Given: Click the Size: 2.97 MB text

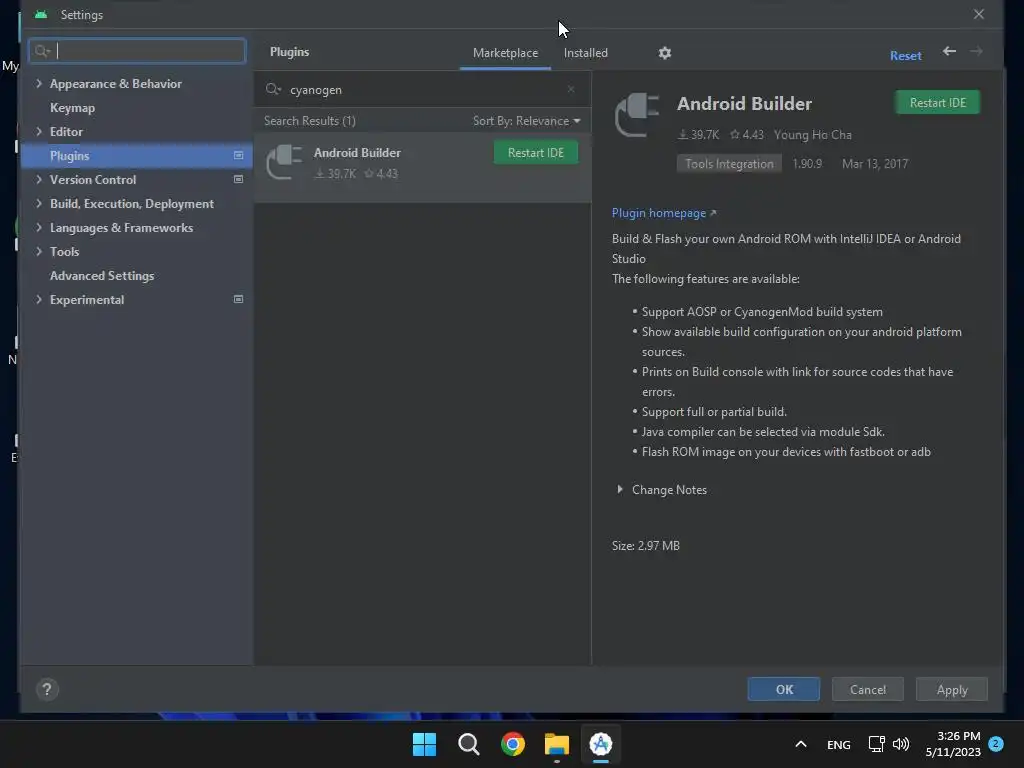Looking at the screenshot, I should tap(645, 545).
